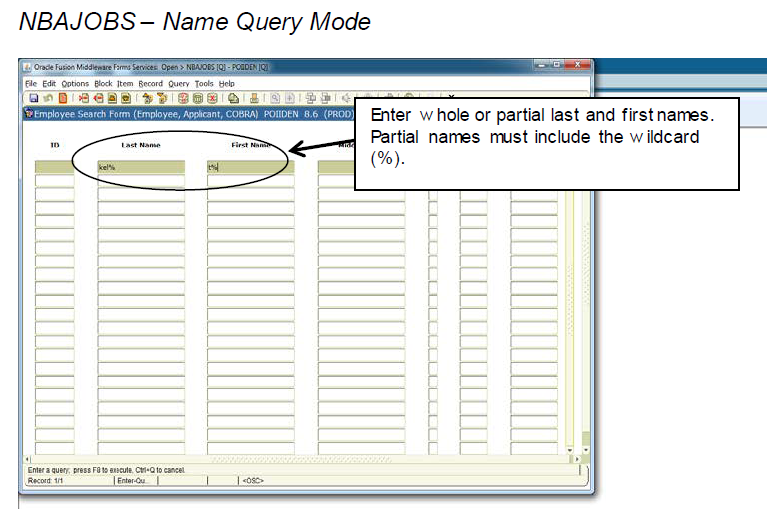This screenshot has width=767, height=509.
Task: Open the Query menu
Action: [178, 83]
